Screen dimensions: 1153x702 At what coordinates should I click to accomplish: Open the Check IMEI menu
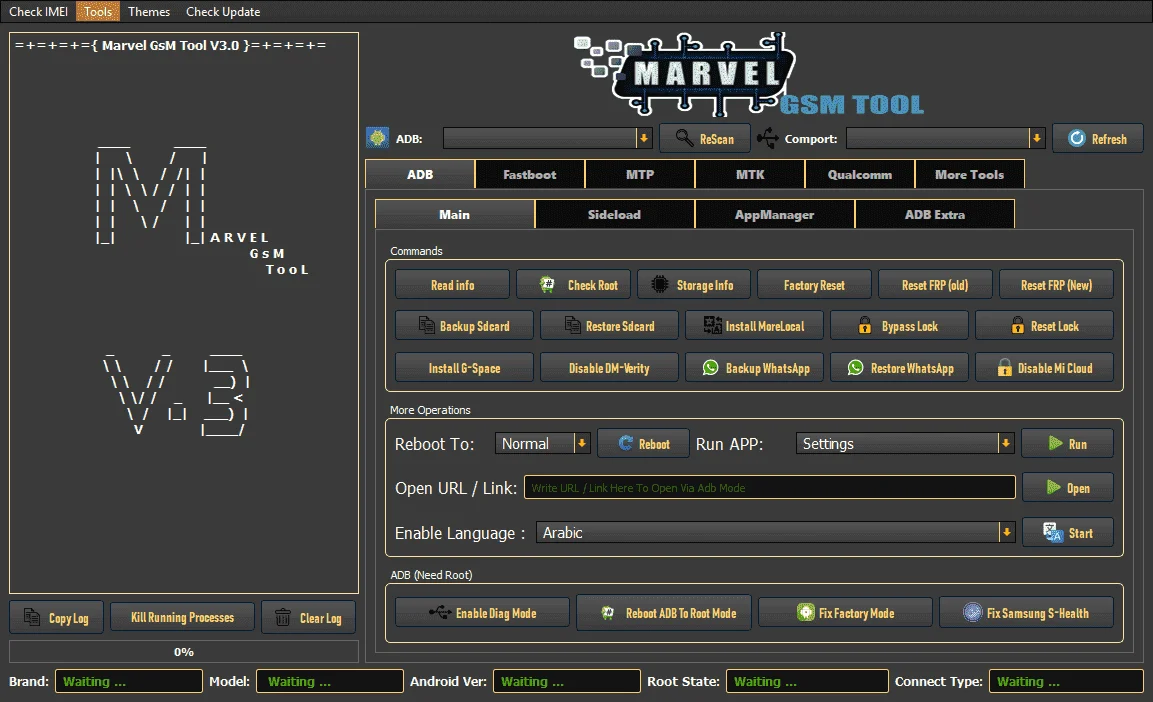click(38, 11)
